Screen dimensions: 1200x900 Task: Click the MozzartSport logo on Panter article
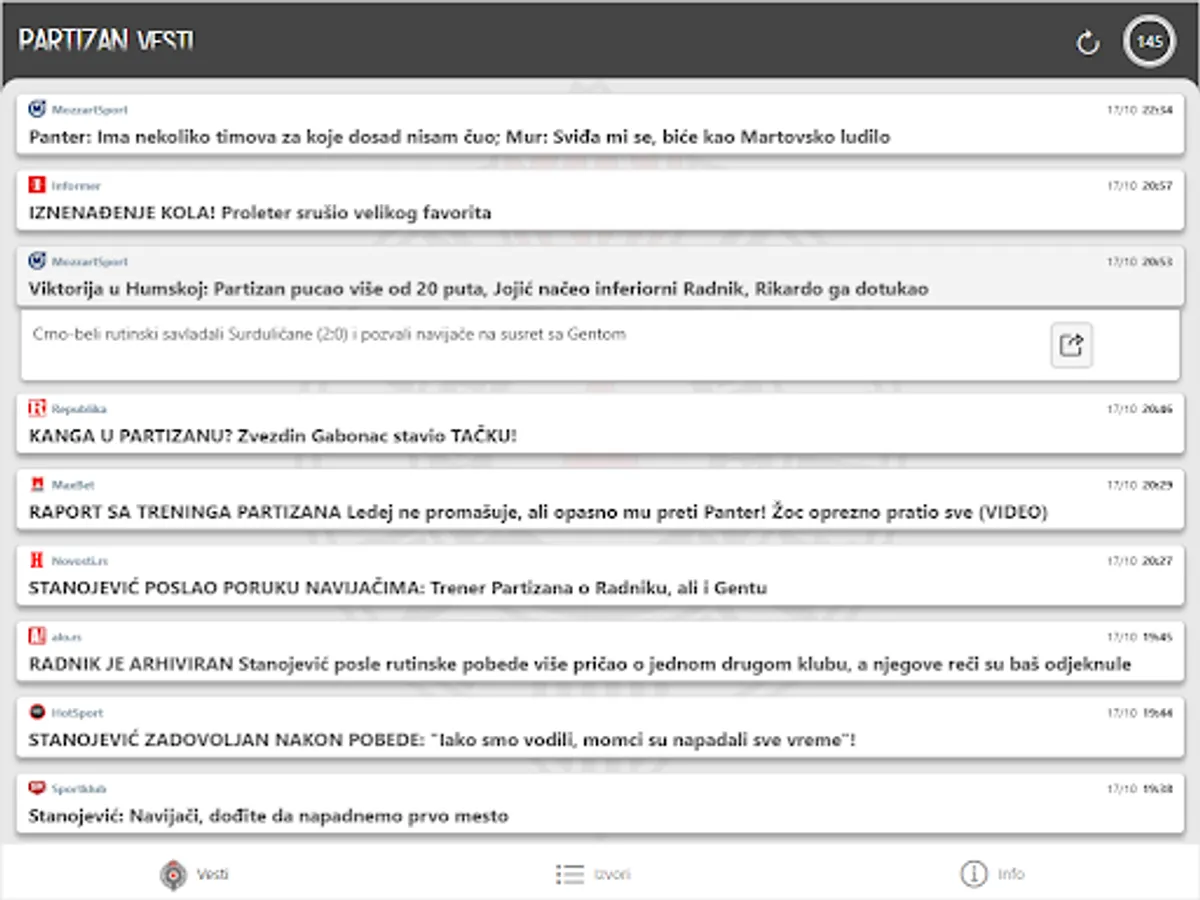coord(37,109)
